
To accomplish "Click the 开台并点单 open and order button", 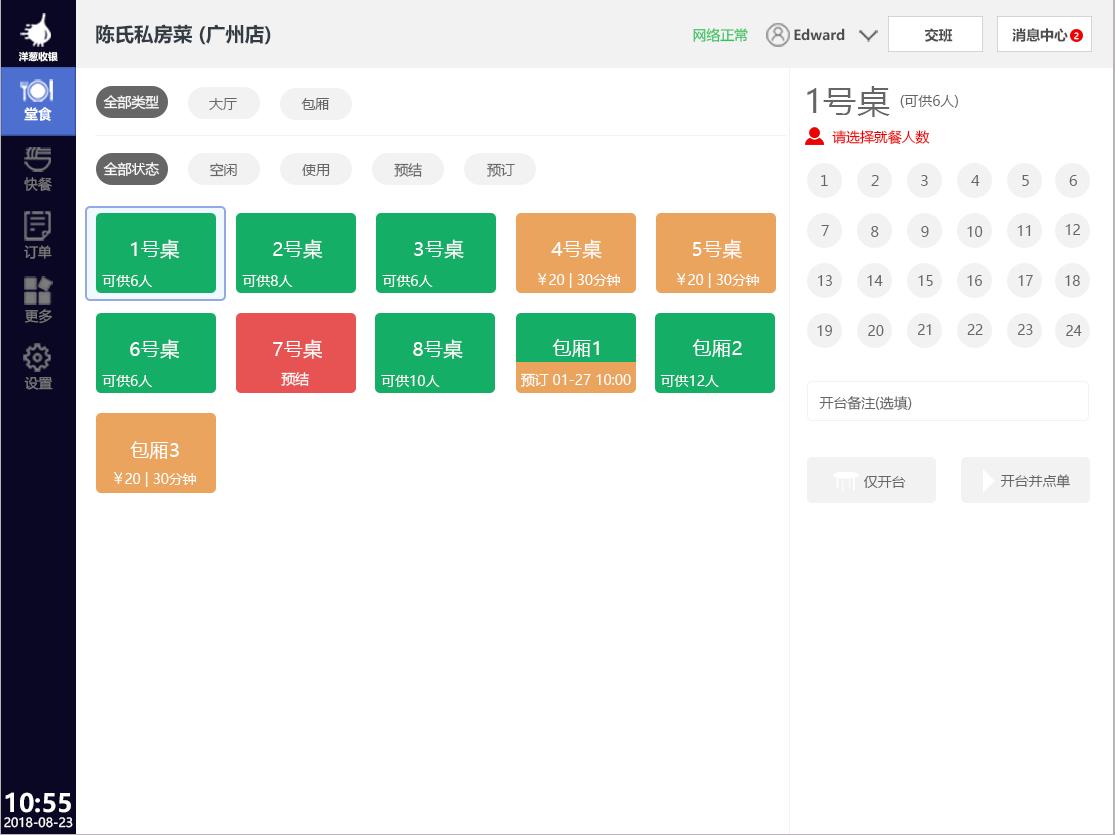I will coord(1025,481).
